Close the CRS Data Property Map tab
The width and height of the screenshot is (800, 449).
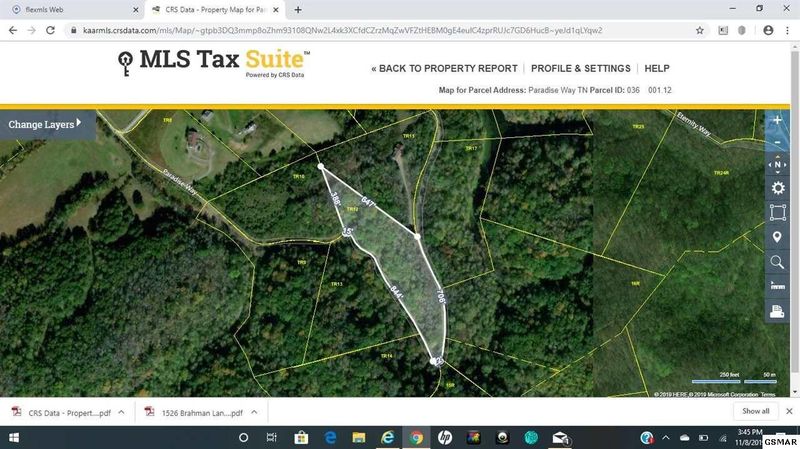tap(276, 10)
